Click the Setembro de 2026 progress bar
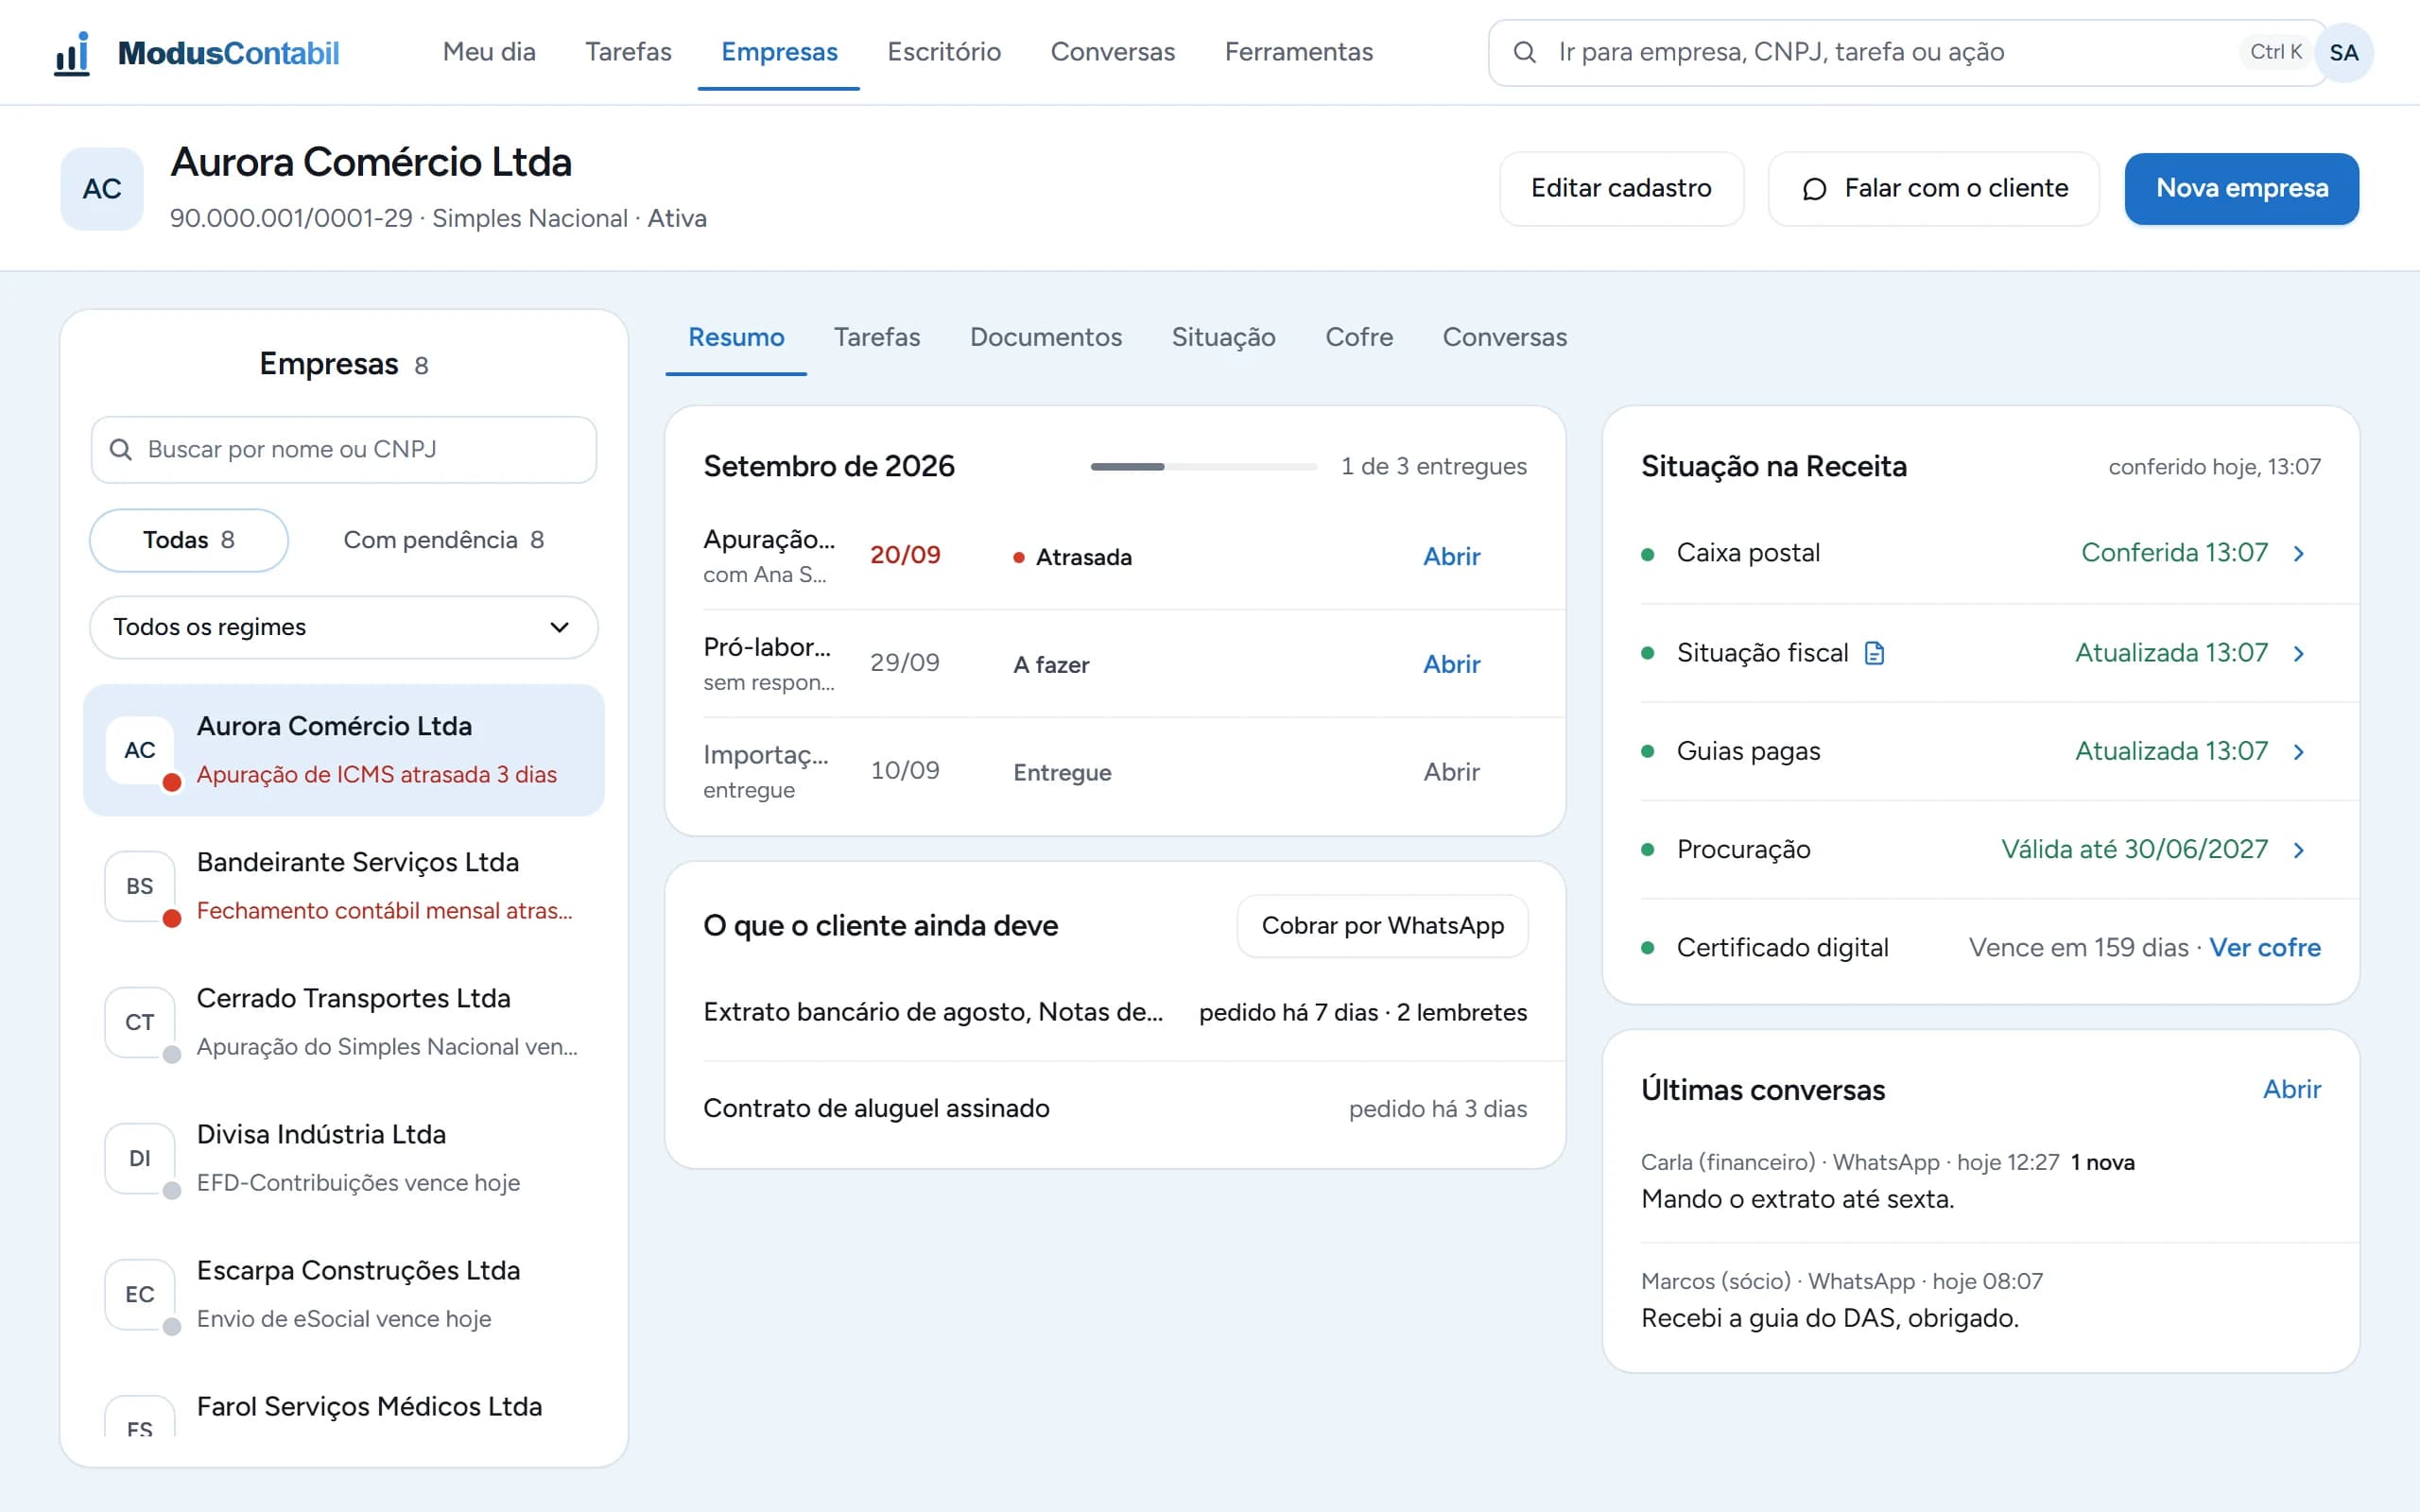 1203,466
